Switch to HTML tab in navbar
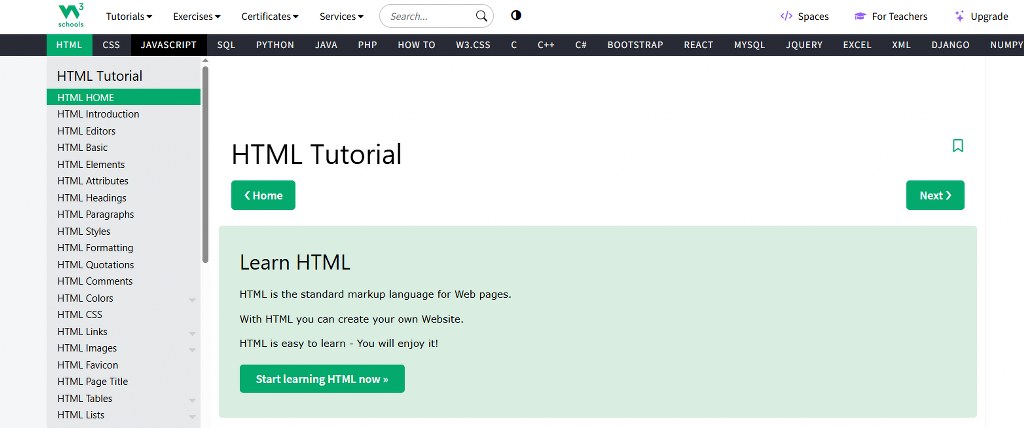This screenshot has height=428, width=1024. pos(69,45)
